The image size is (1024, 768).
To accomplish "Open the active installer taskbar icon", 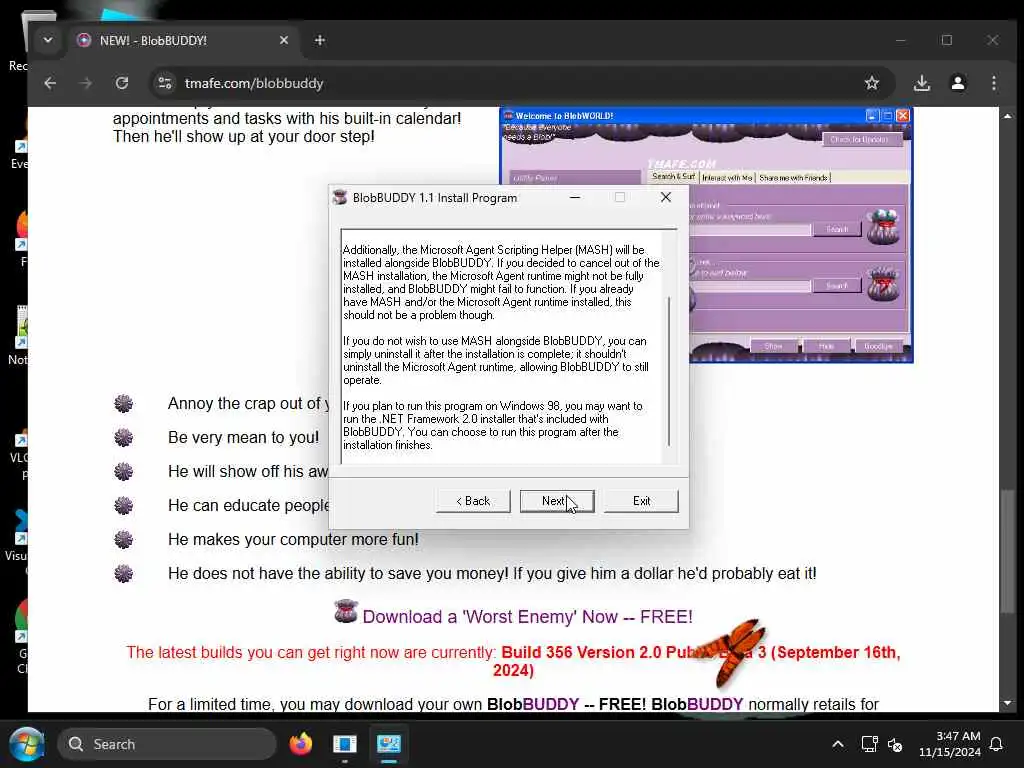I will click(389, 744).
